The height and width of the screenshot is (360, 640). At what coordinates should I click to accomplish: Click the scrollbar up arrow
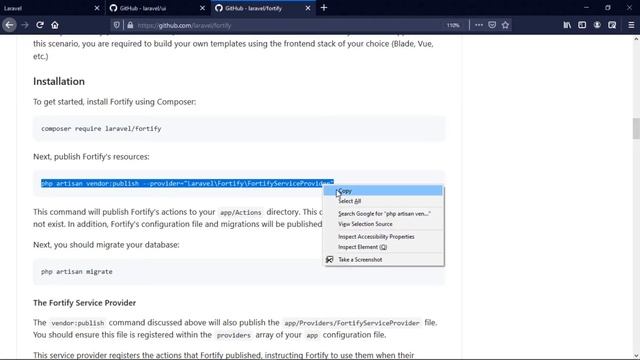[636, 39]
